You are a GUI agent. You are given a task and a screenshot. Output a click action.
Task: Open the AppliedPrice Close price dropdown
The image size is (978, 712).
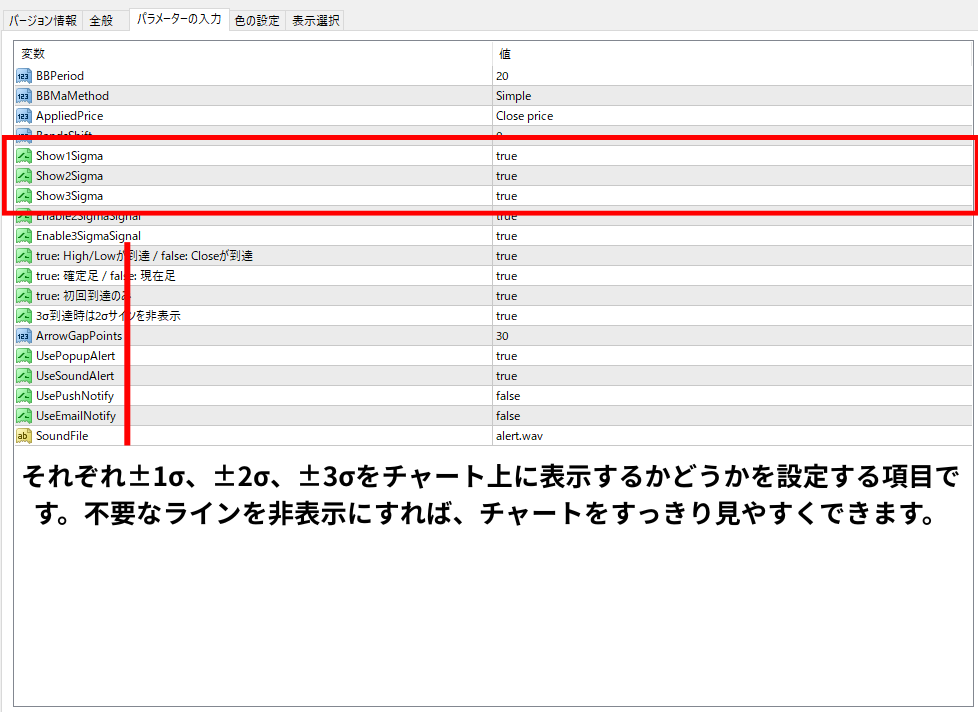coord(524,116)
